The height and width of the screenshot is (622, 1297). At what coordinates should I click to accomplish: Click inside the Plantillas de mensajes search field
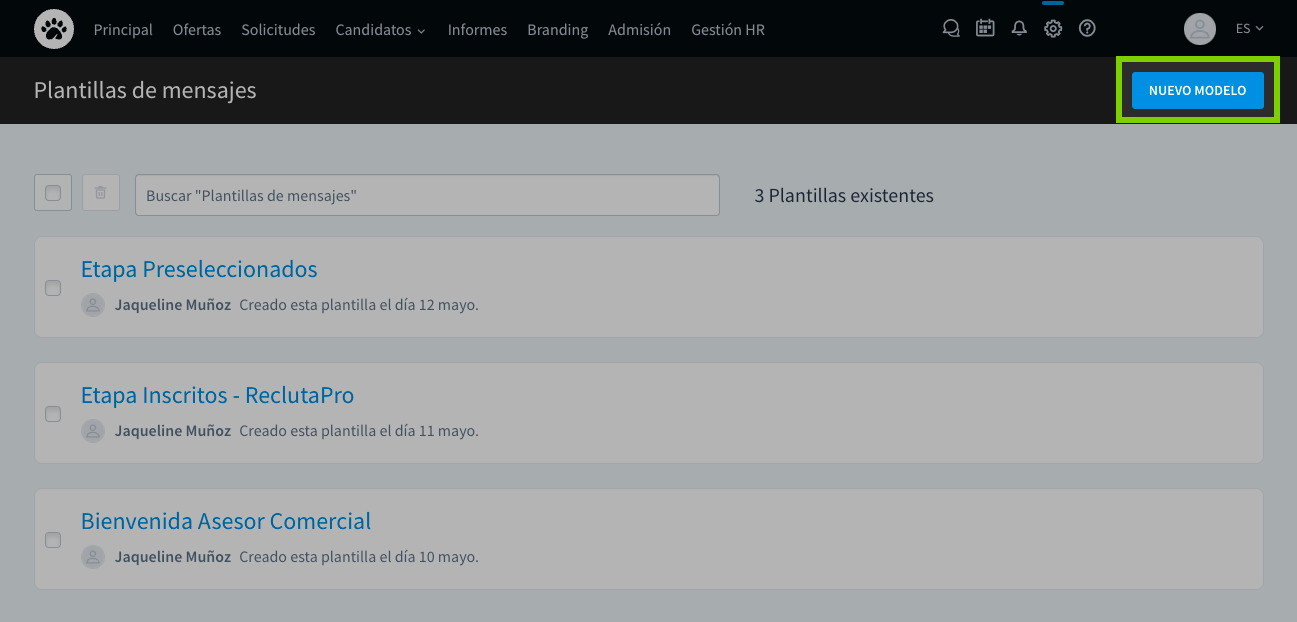(x=427, y=194)
